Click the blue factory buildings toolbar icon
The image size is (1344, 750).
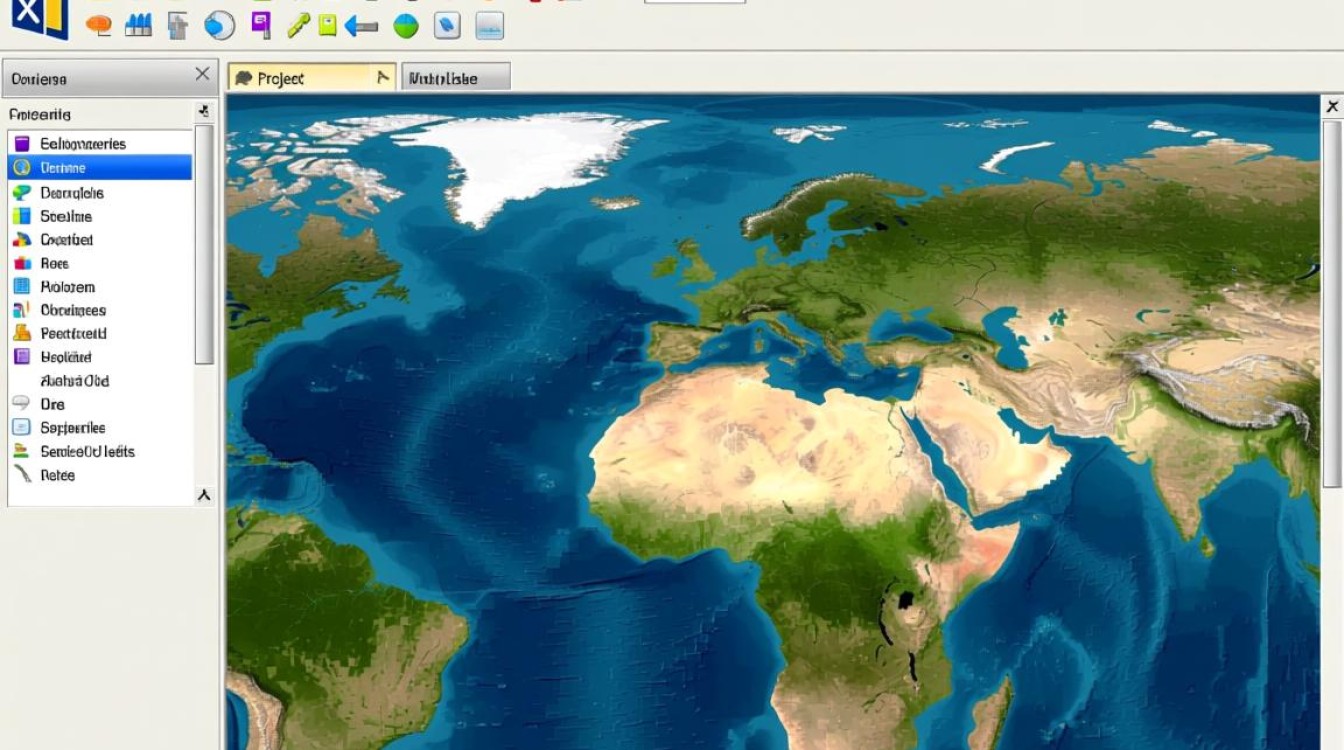coord(138,26)
